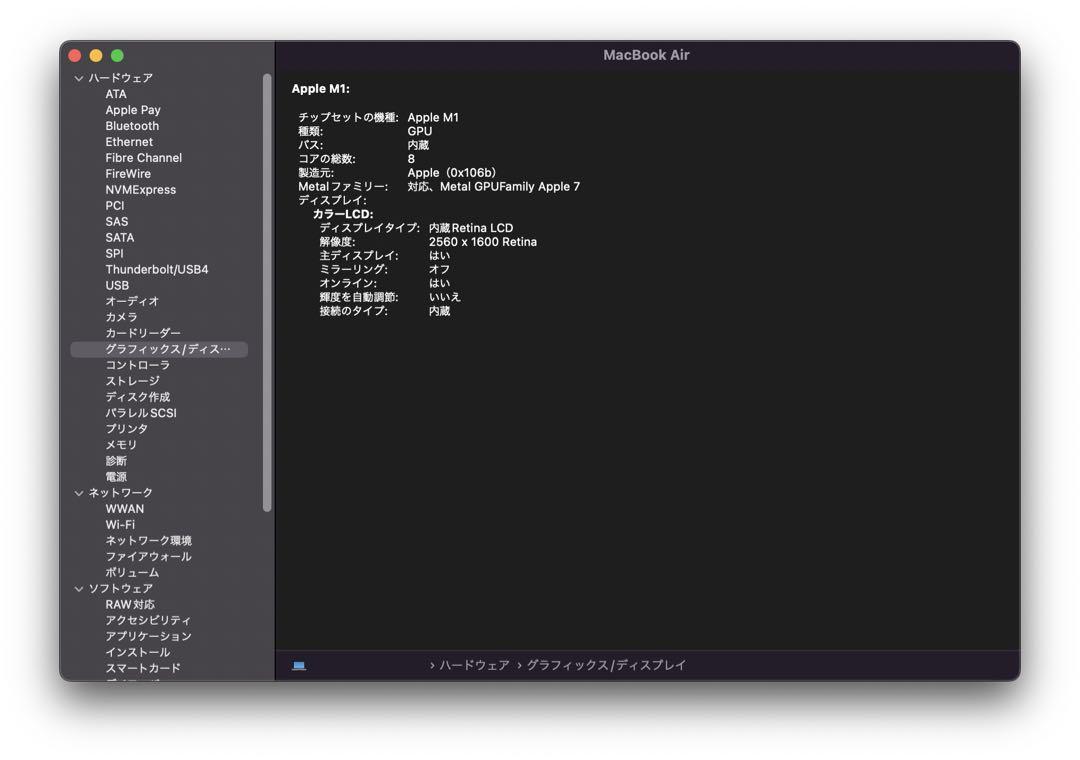
Task: Open FireWire details
Action: click(128, 174)
